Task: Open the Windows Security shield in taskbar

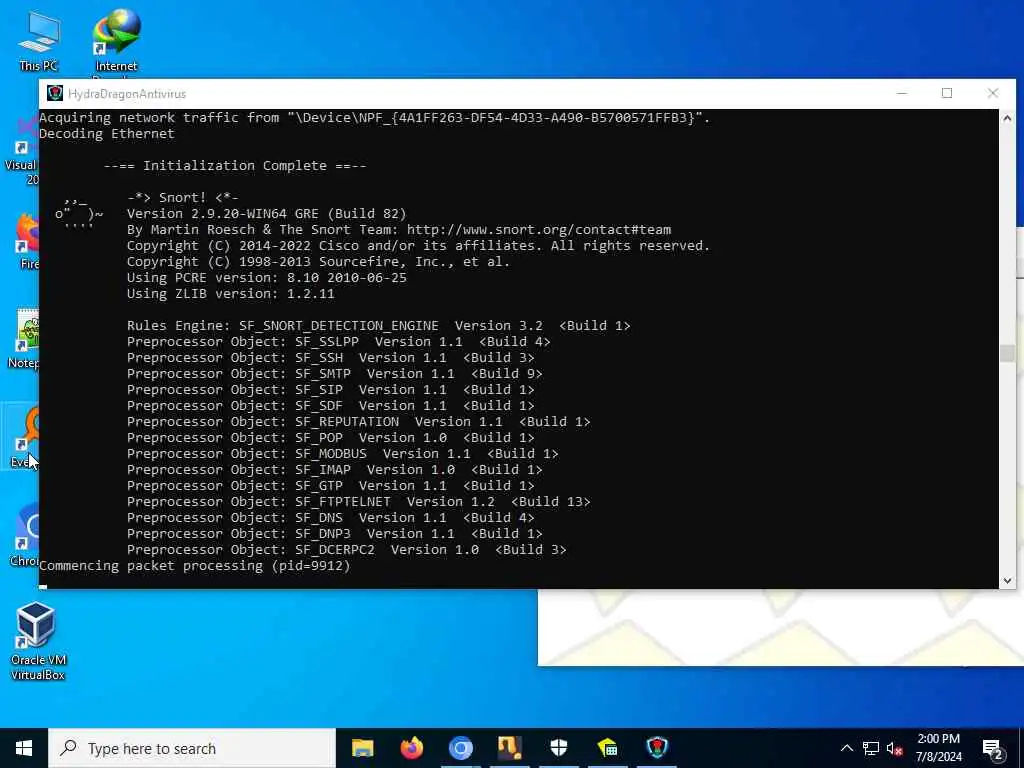Action: [x=558, y=748]
